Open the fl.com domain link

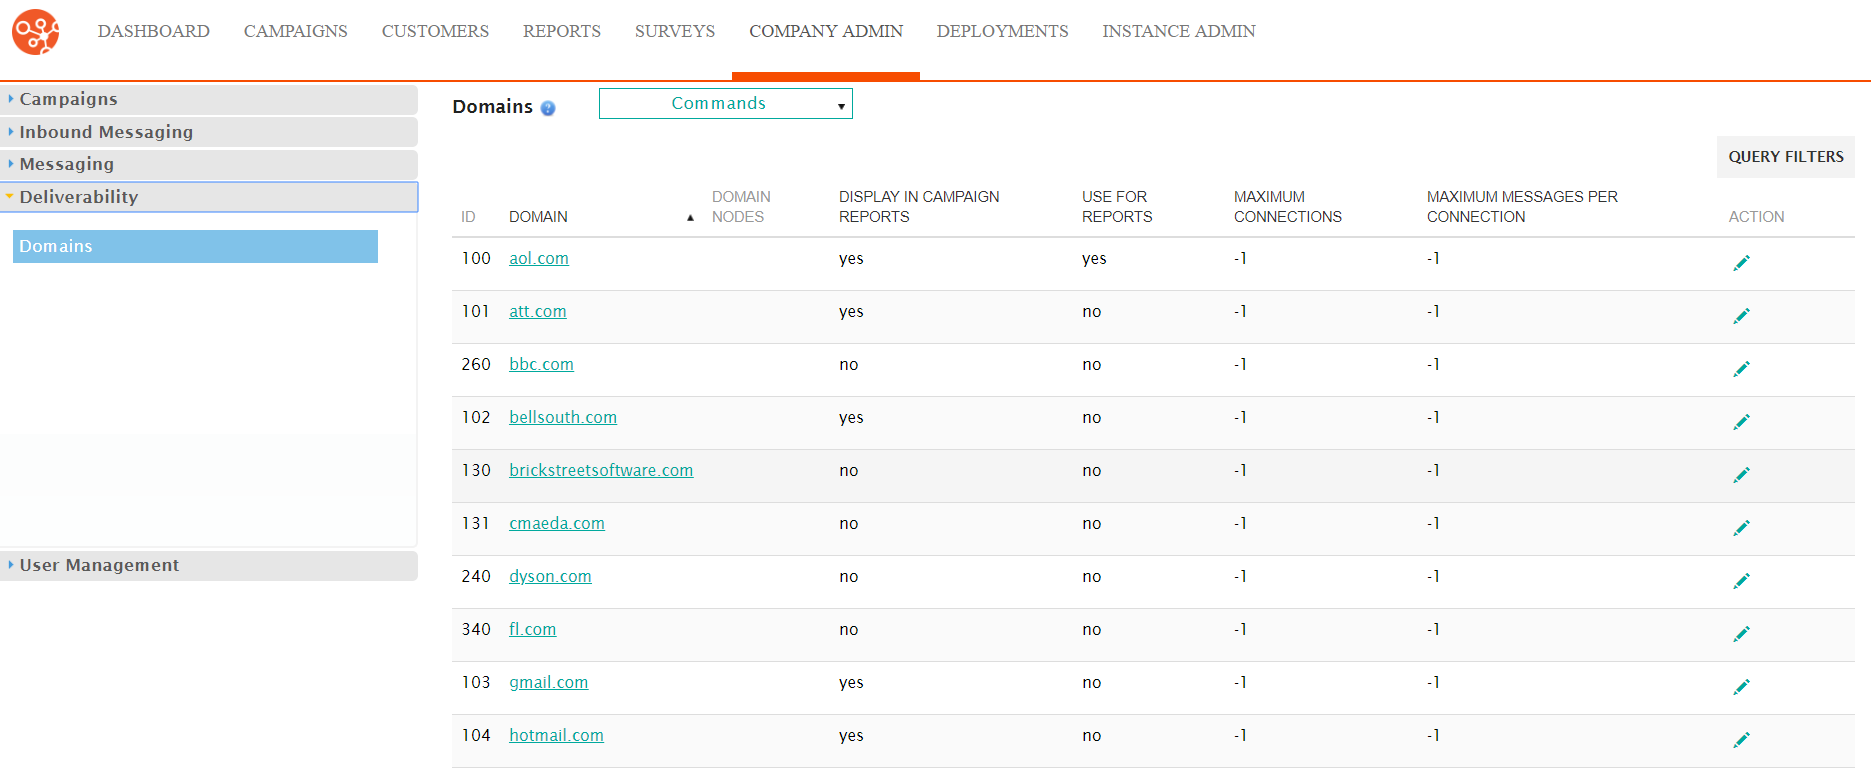532,629
